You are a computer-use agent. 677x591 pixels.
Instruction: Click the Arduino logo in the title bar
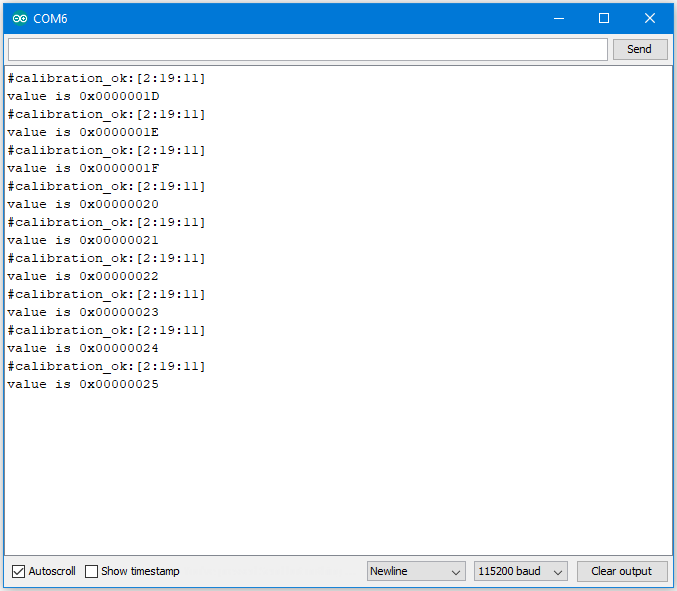(20, 18)
